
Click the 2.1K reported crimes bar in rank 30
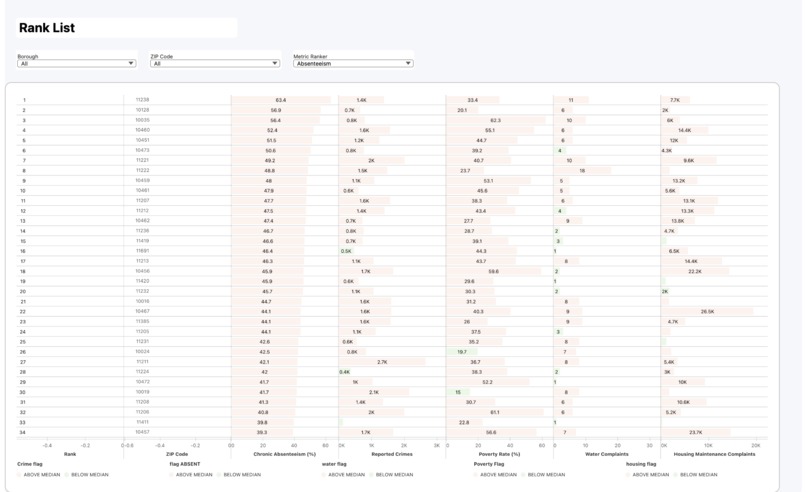(374, 392)
